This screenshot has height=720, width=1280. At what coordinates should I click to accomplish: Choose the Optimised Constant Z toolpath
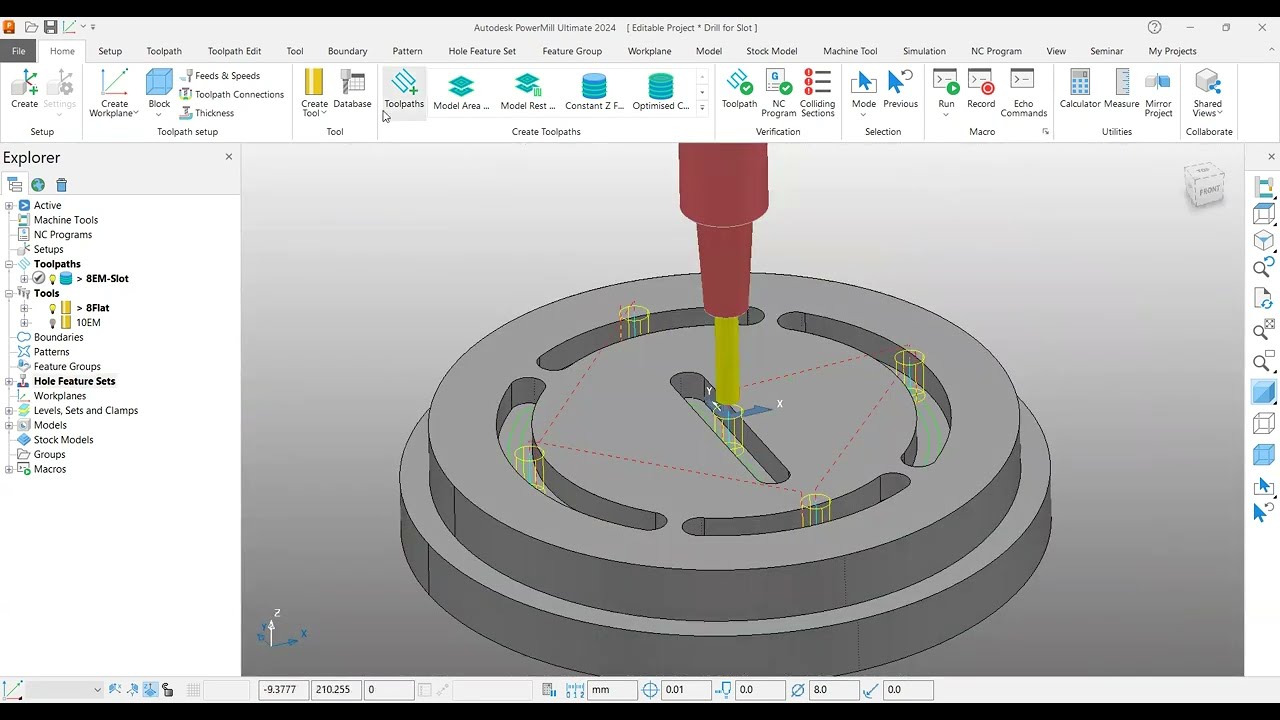coord(661,92)
